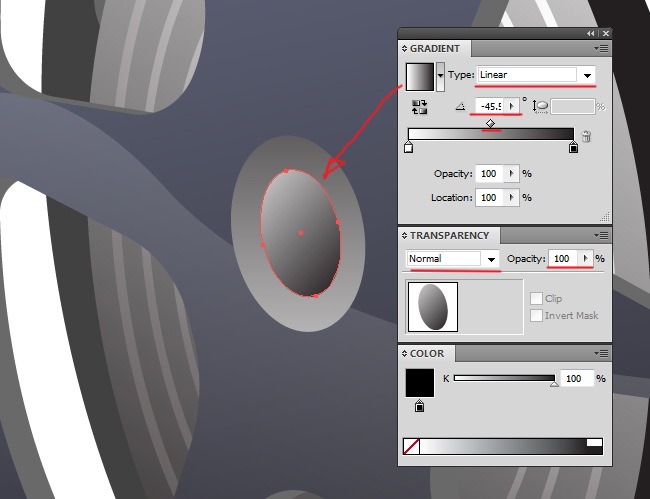Image resolution: width=650 pixels, height=499 pixels.
Task: Click the white swatch at spectrum bar end
Action: (594, 443)
